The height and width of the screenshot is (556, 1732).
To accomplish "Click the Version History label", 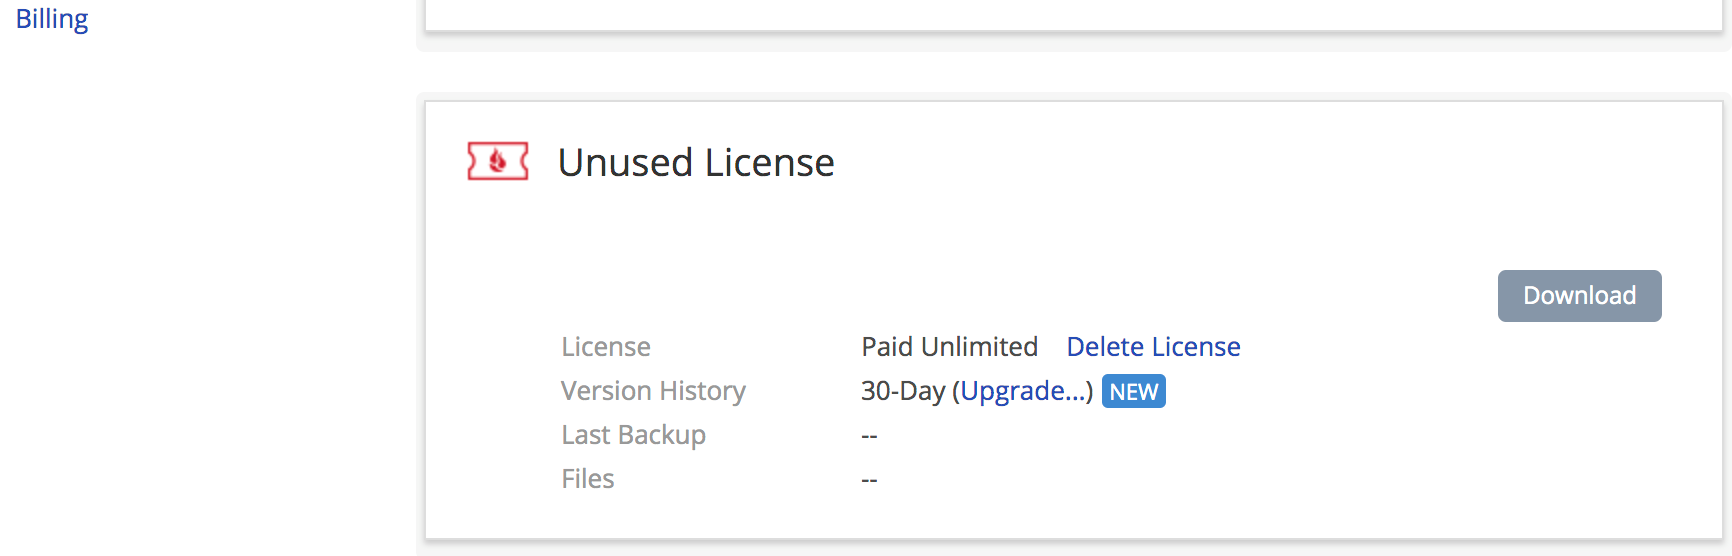I will (653, 391).
